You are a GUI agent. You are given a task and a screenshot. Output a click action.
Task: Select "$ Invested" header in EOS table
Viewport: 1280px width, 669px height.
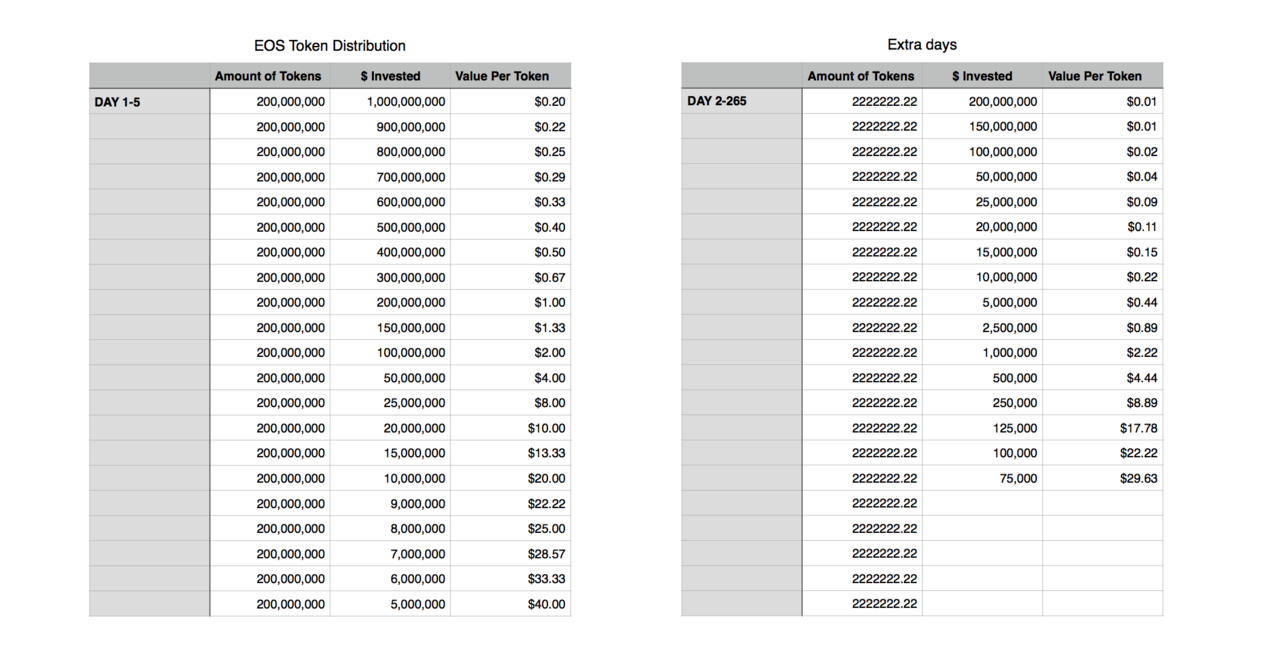(390, 76)
